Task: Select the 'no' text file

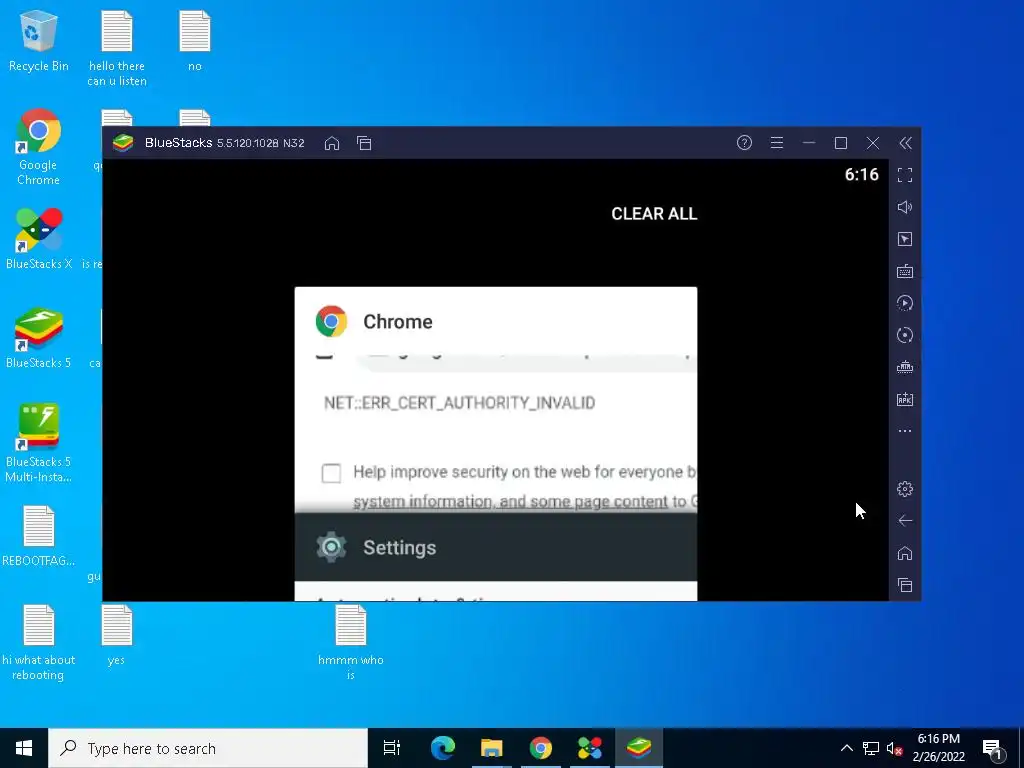Action: (195, 40)
